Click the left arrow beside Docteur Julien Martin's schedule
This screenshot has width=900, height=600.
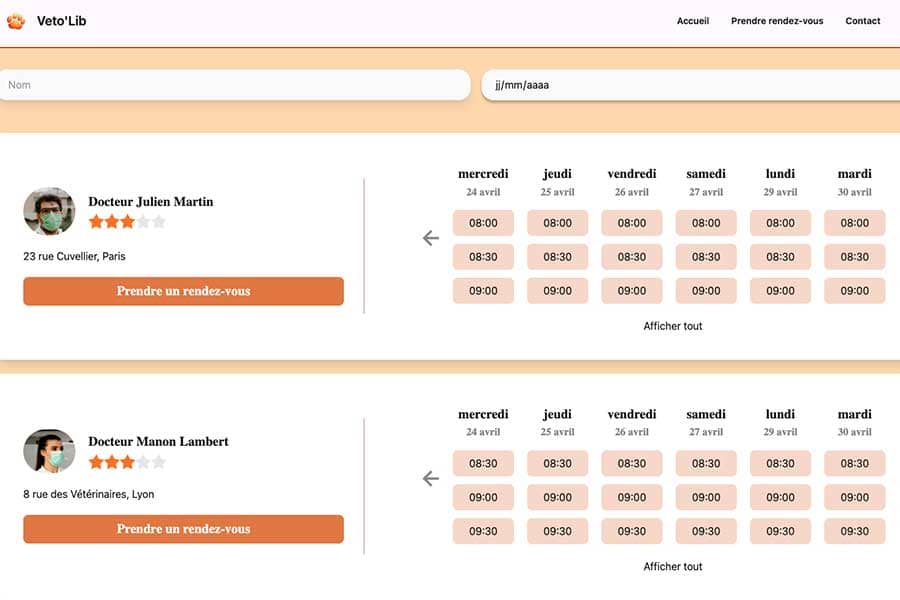430,238
